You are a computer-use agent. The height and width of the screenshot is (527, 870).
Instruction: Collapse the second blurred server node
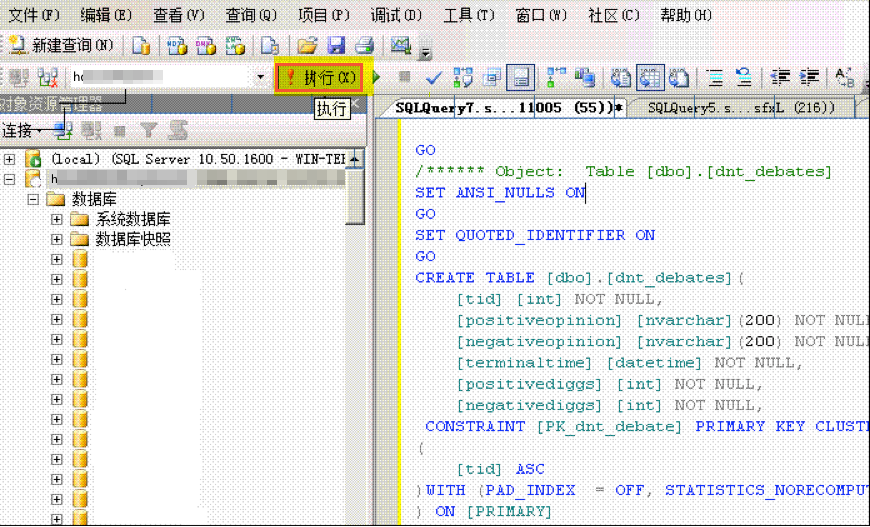tap(9, 179)
